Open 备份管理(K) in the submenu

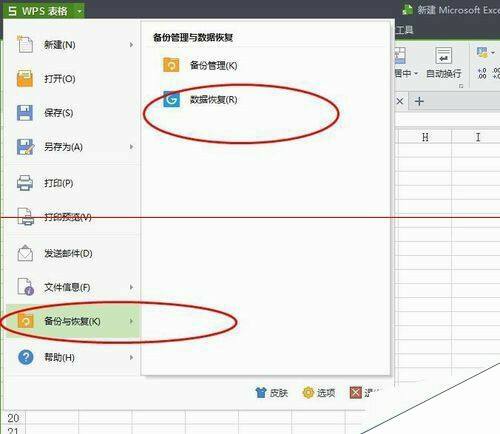[214, 66]
